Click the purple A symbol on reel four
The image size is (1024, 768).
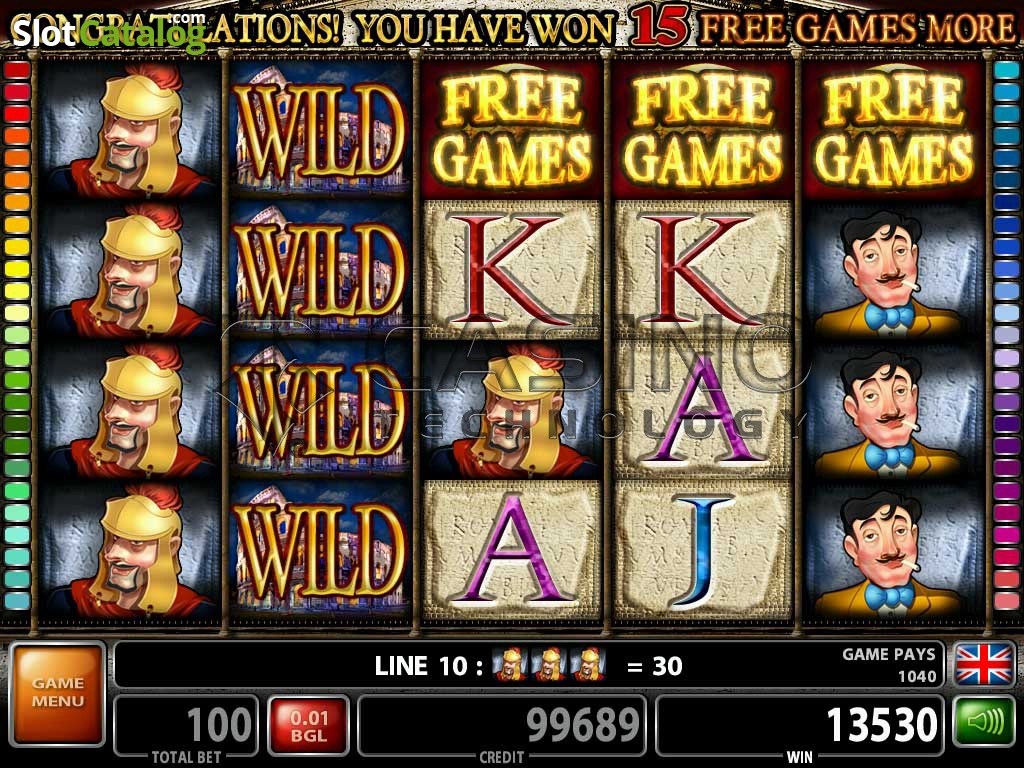[x=702, y=409]
